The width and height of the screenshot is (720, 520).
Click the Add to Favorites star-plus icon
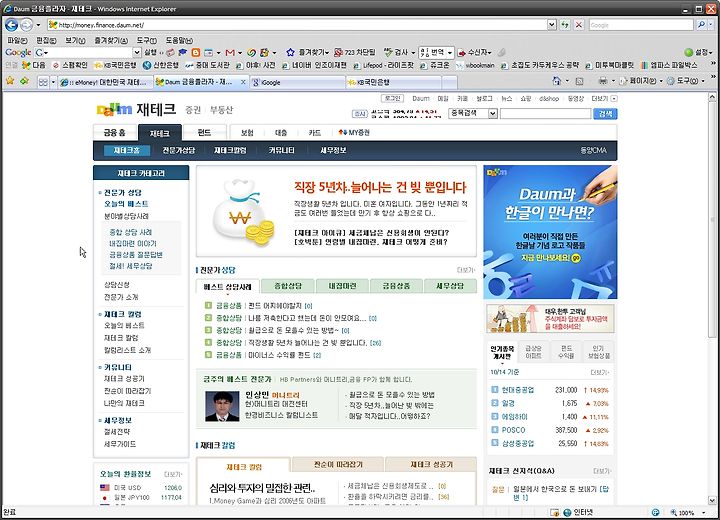point(24,81)
